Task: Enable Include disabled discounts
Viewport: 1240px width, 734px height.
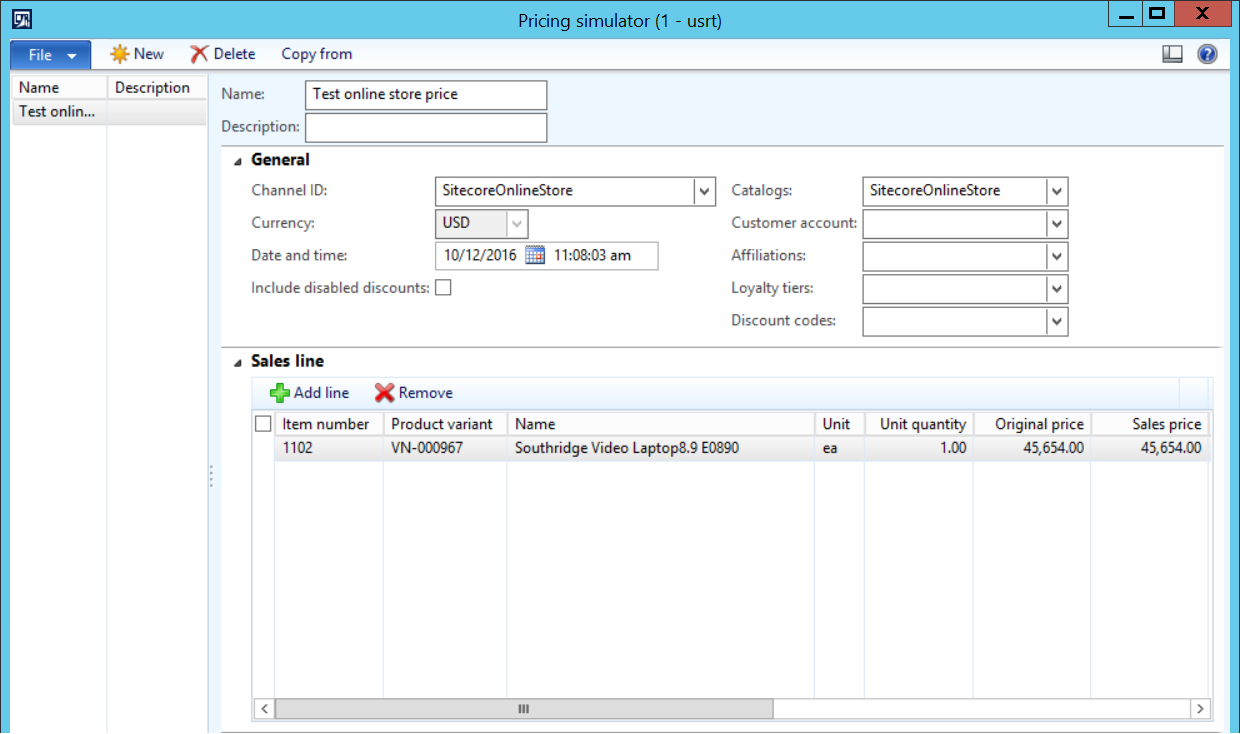Action: click(x=441, y=287)
